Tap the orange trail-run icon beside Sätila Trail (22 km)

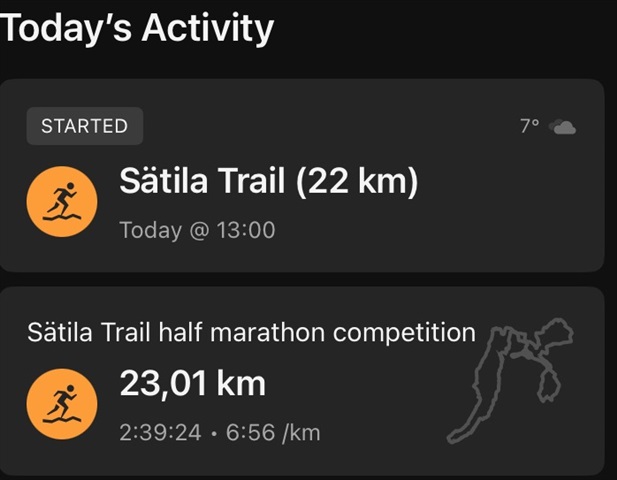point(62,200)
